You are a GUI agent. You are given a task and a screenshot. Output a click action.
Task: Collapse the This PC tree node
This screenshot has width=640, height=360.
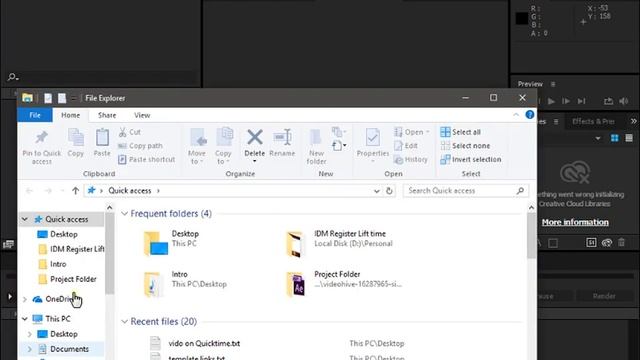coord(25,319)
